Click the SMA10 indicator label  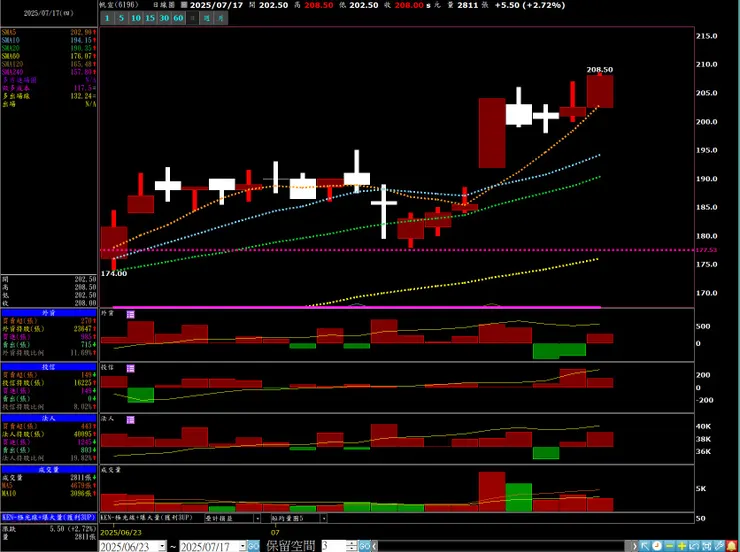pyautogui.click(x=10, y=40)
